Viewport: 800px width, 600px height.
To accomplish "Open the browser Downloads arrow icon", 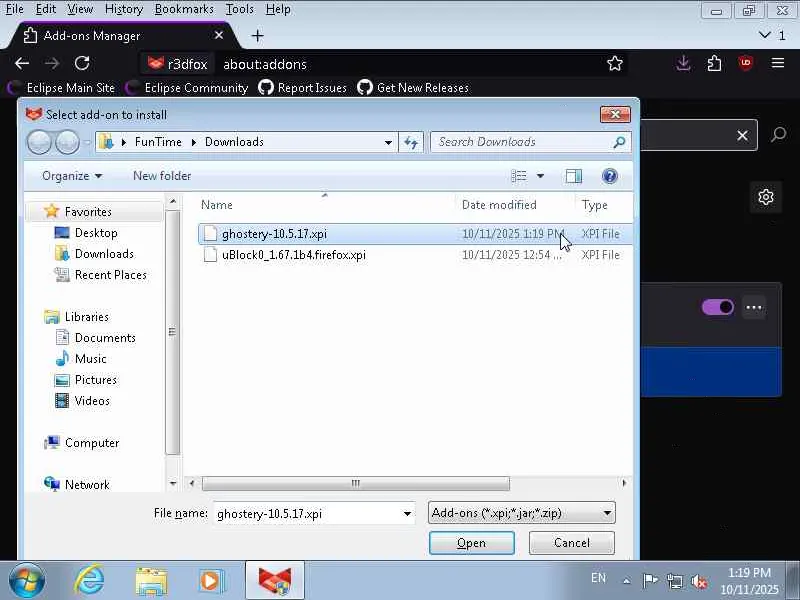I will [x=683, y=63].
